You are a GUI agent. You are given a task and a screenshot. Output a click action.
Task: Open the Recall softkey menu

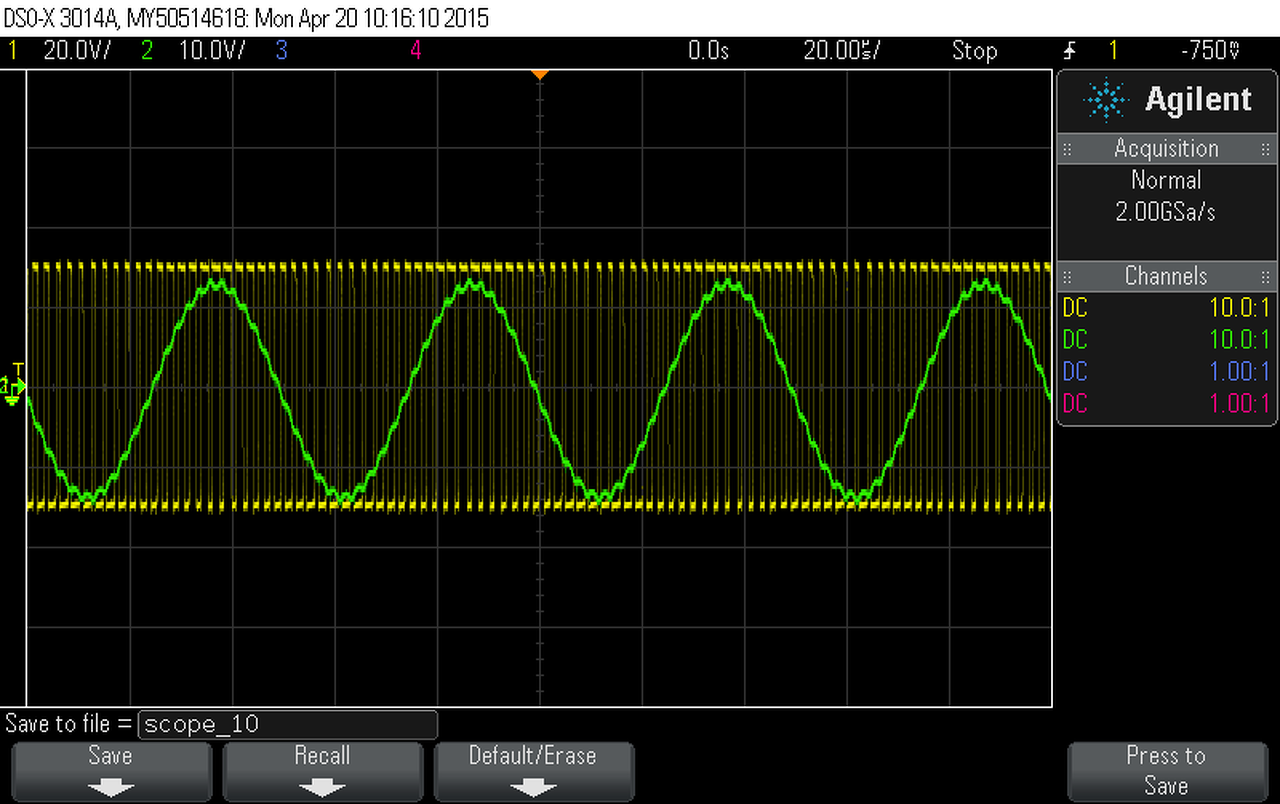pyautogui.click(x=322, y=771)
